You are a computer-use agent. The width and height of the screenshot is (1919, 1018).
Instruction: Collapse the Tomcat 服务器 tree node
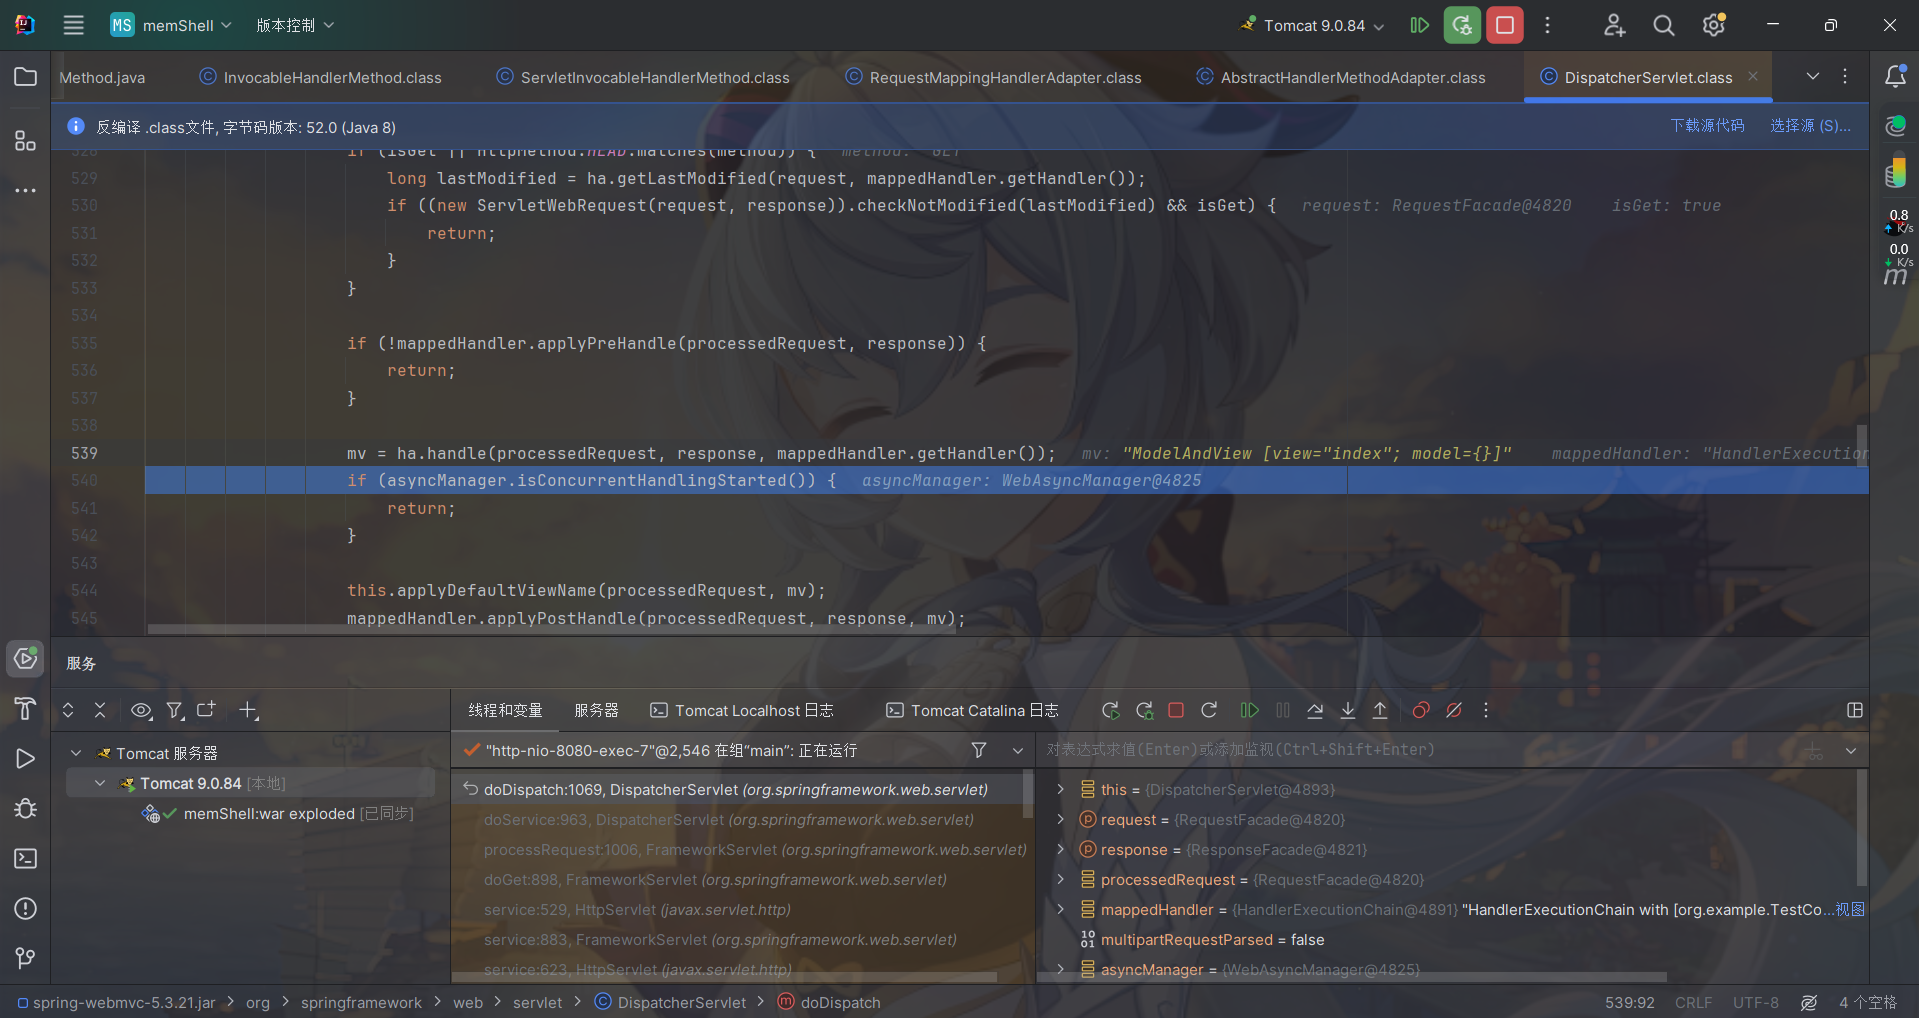pos(76,753)
